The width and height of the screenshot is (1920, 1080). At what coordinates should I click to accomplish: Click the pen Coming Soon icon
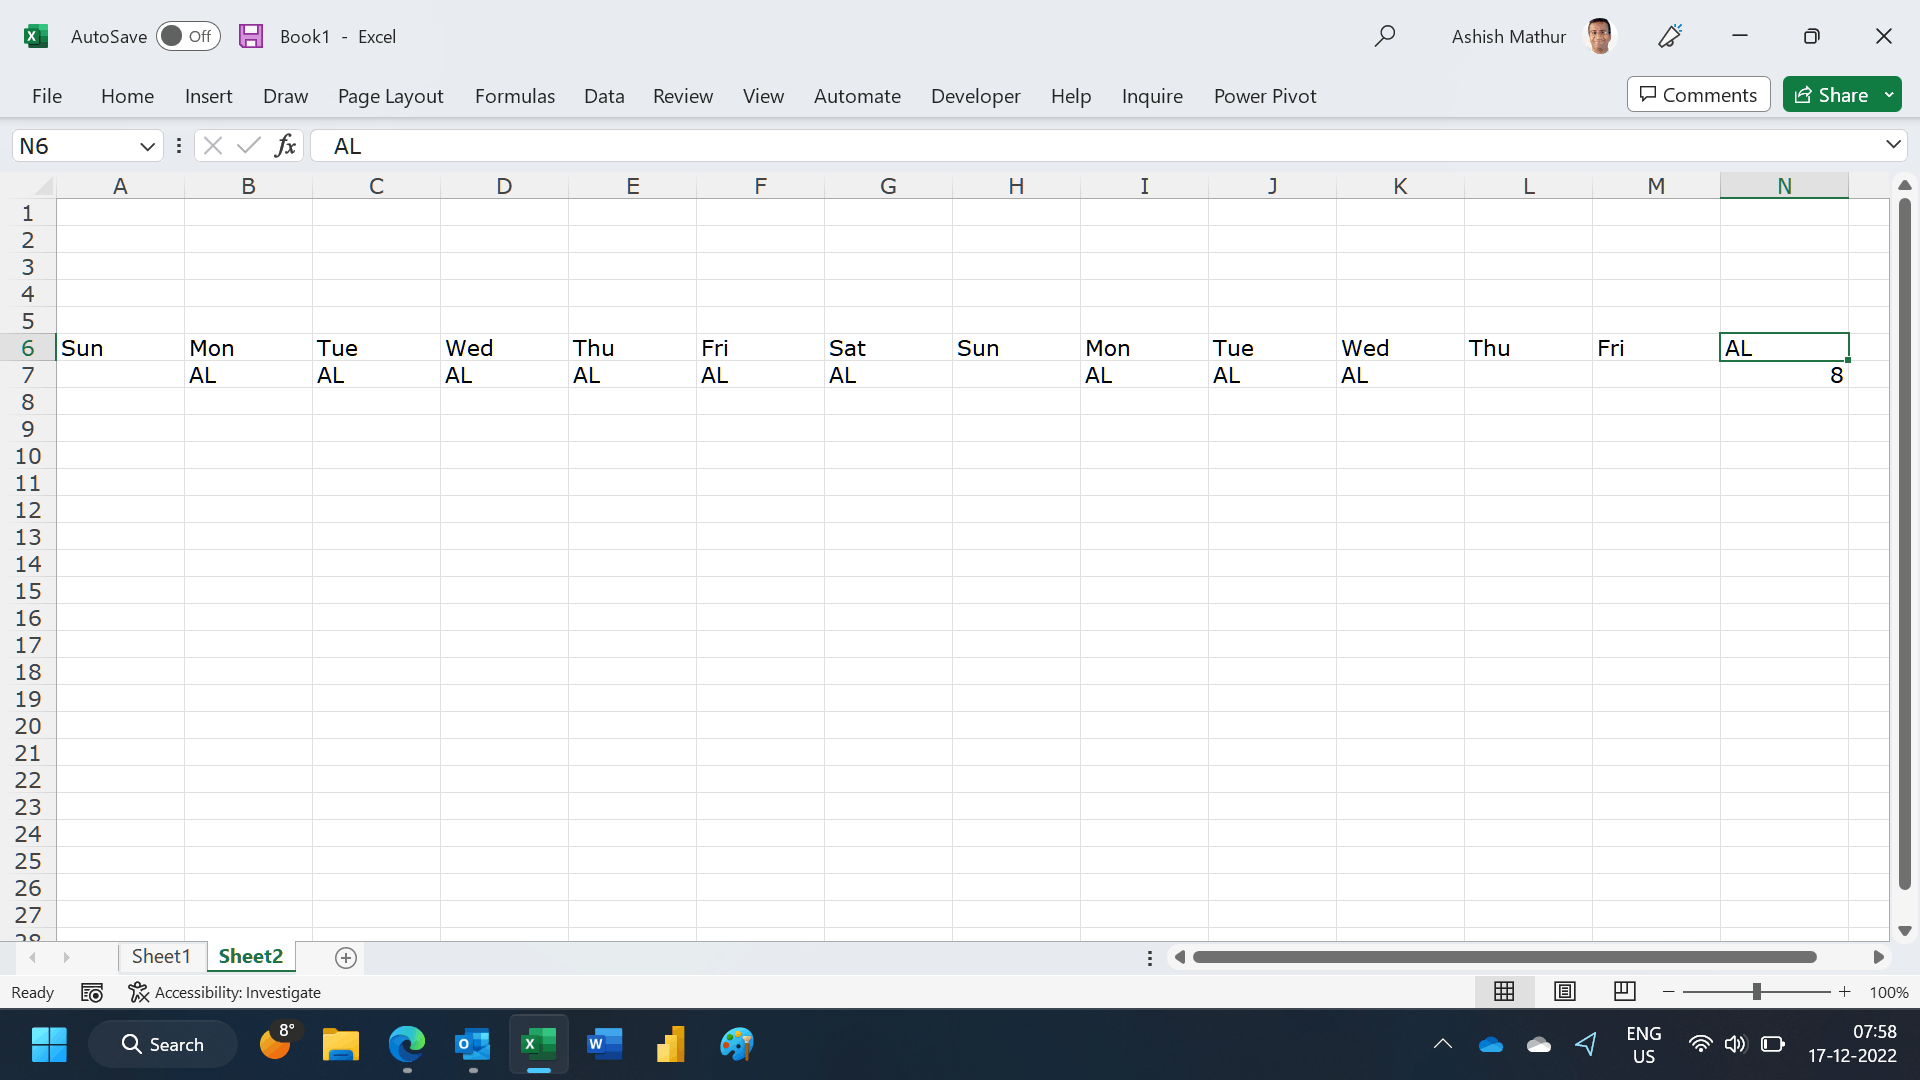[1669, 37]
